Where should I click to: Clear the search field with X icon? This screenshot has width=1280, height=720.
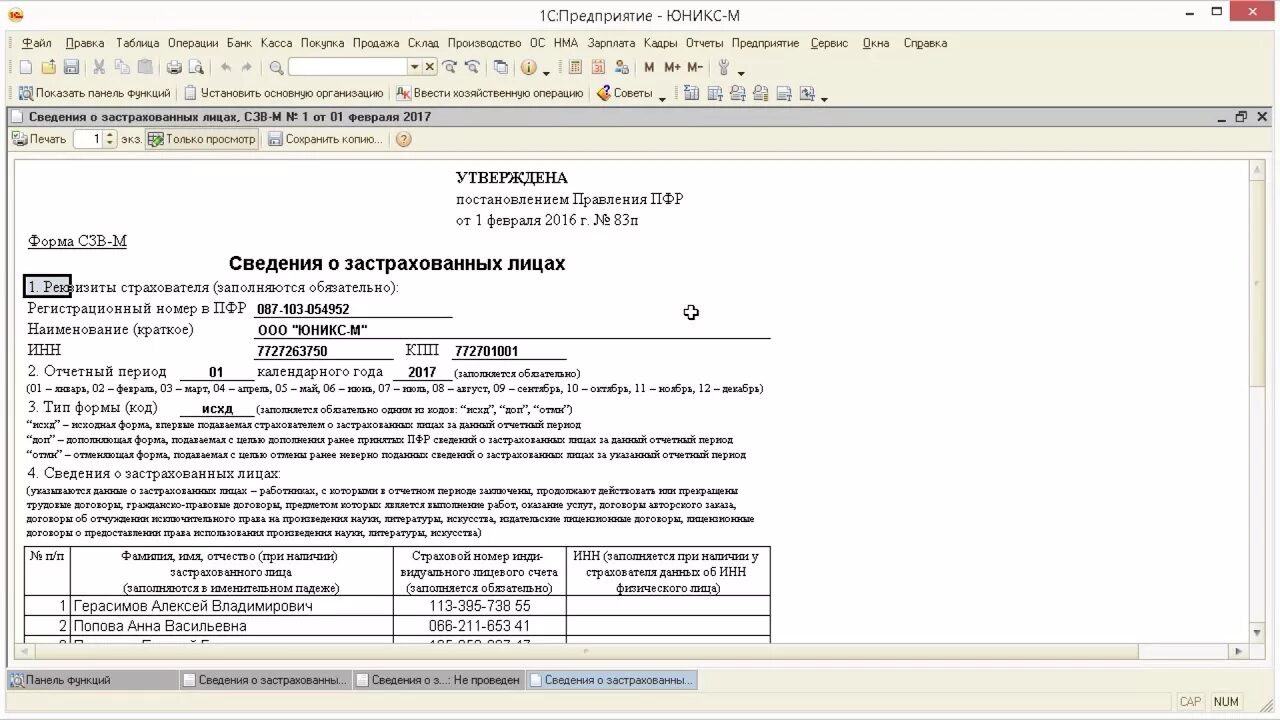point(430,67)
